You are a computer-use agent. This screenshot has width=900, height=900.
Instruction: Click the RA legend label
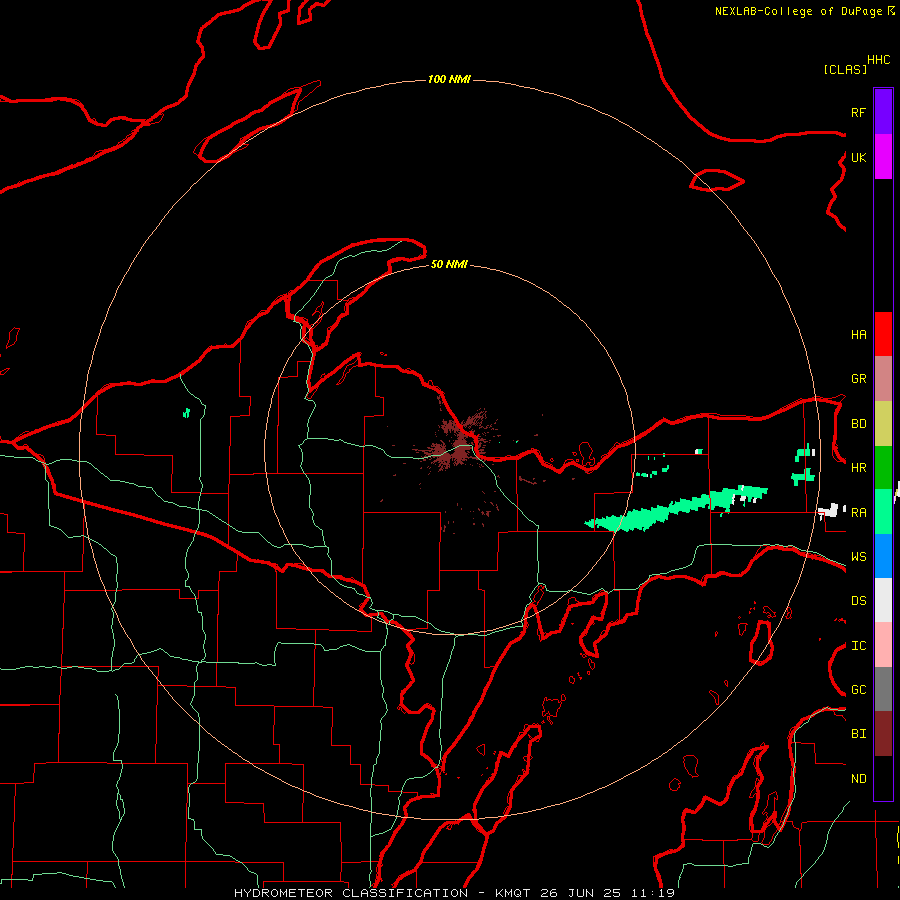[x=859, y=513]
